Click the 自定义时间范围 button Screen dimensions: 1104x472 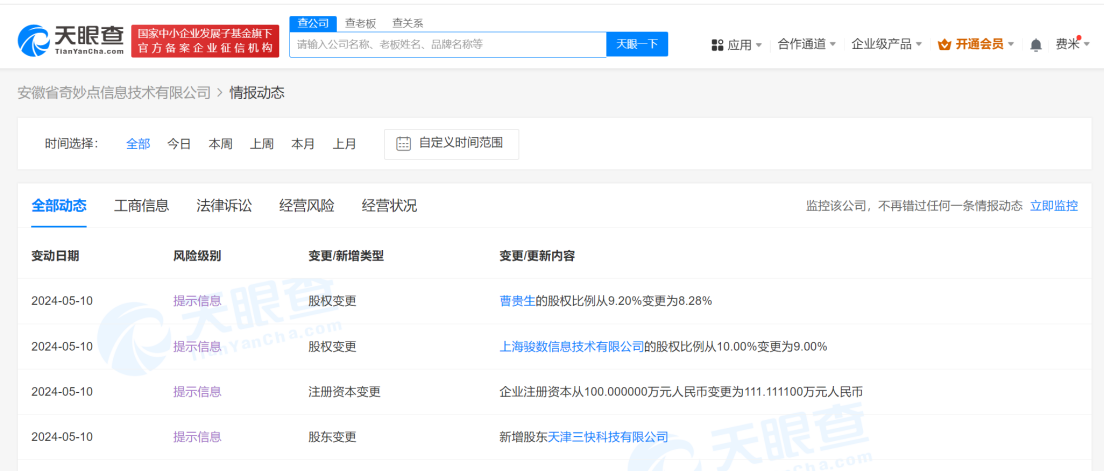coord(451,144)
